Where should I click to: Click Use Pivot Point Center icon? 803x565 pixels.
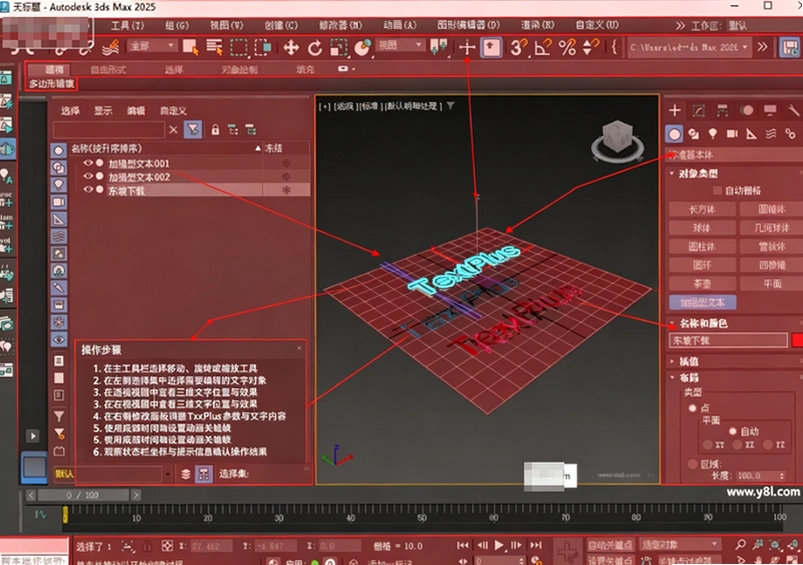click(x=439, y=47)
